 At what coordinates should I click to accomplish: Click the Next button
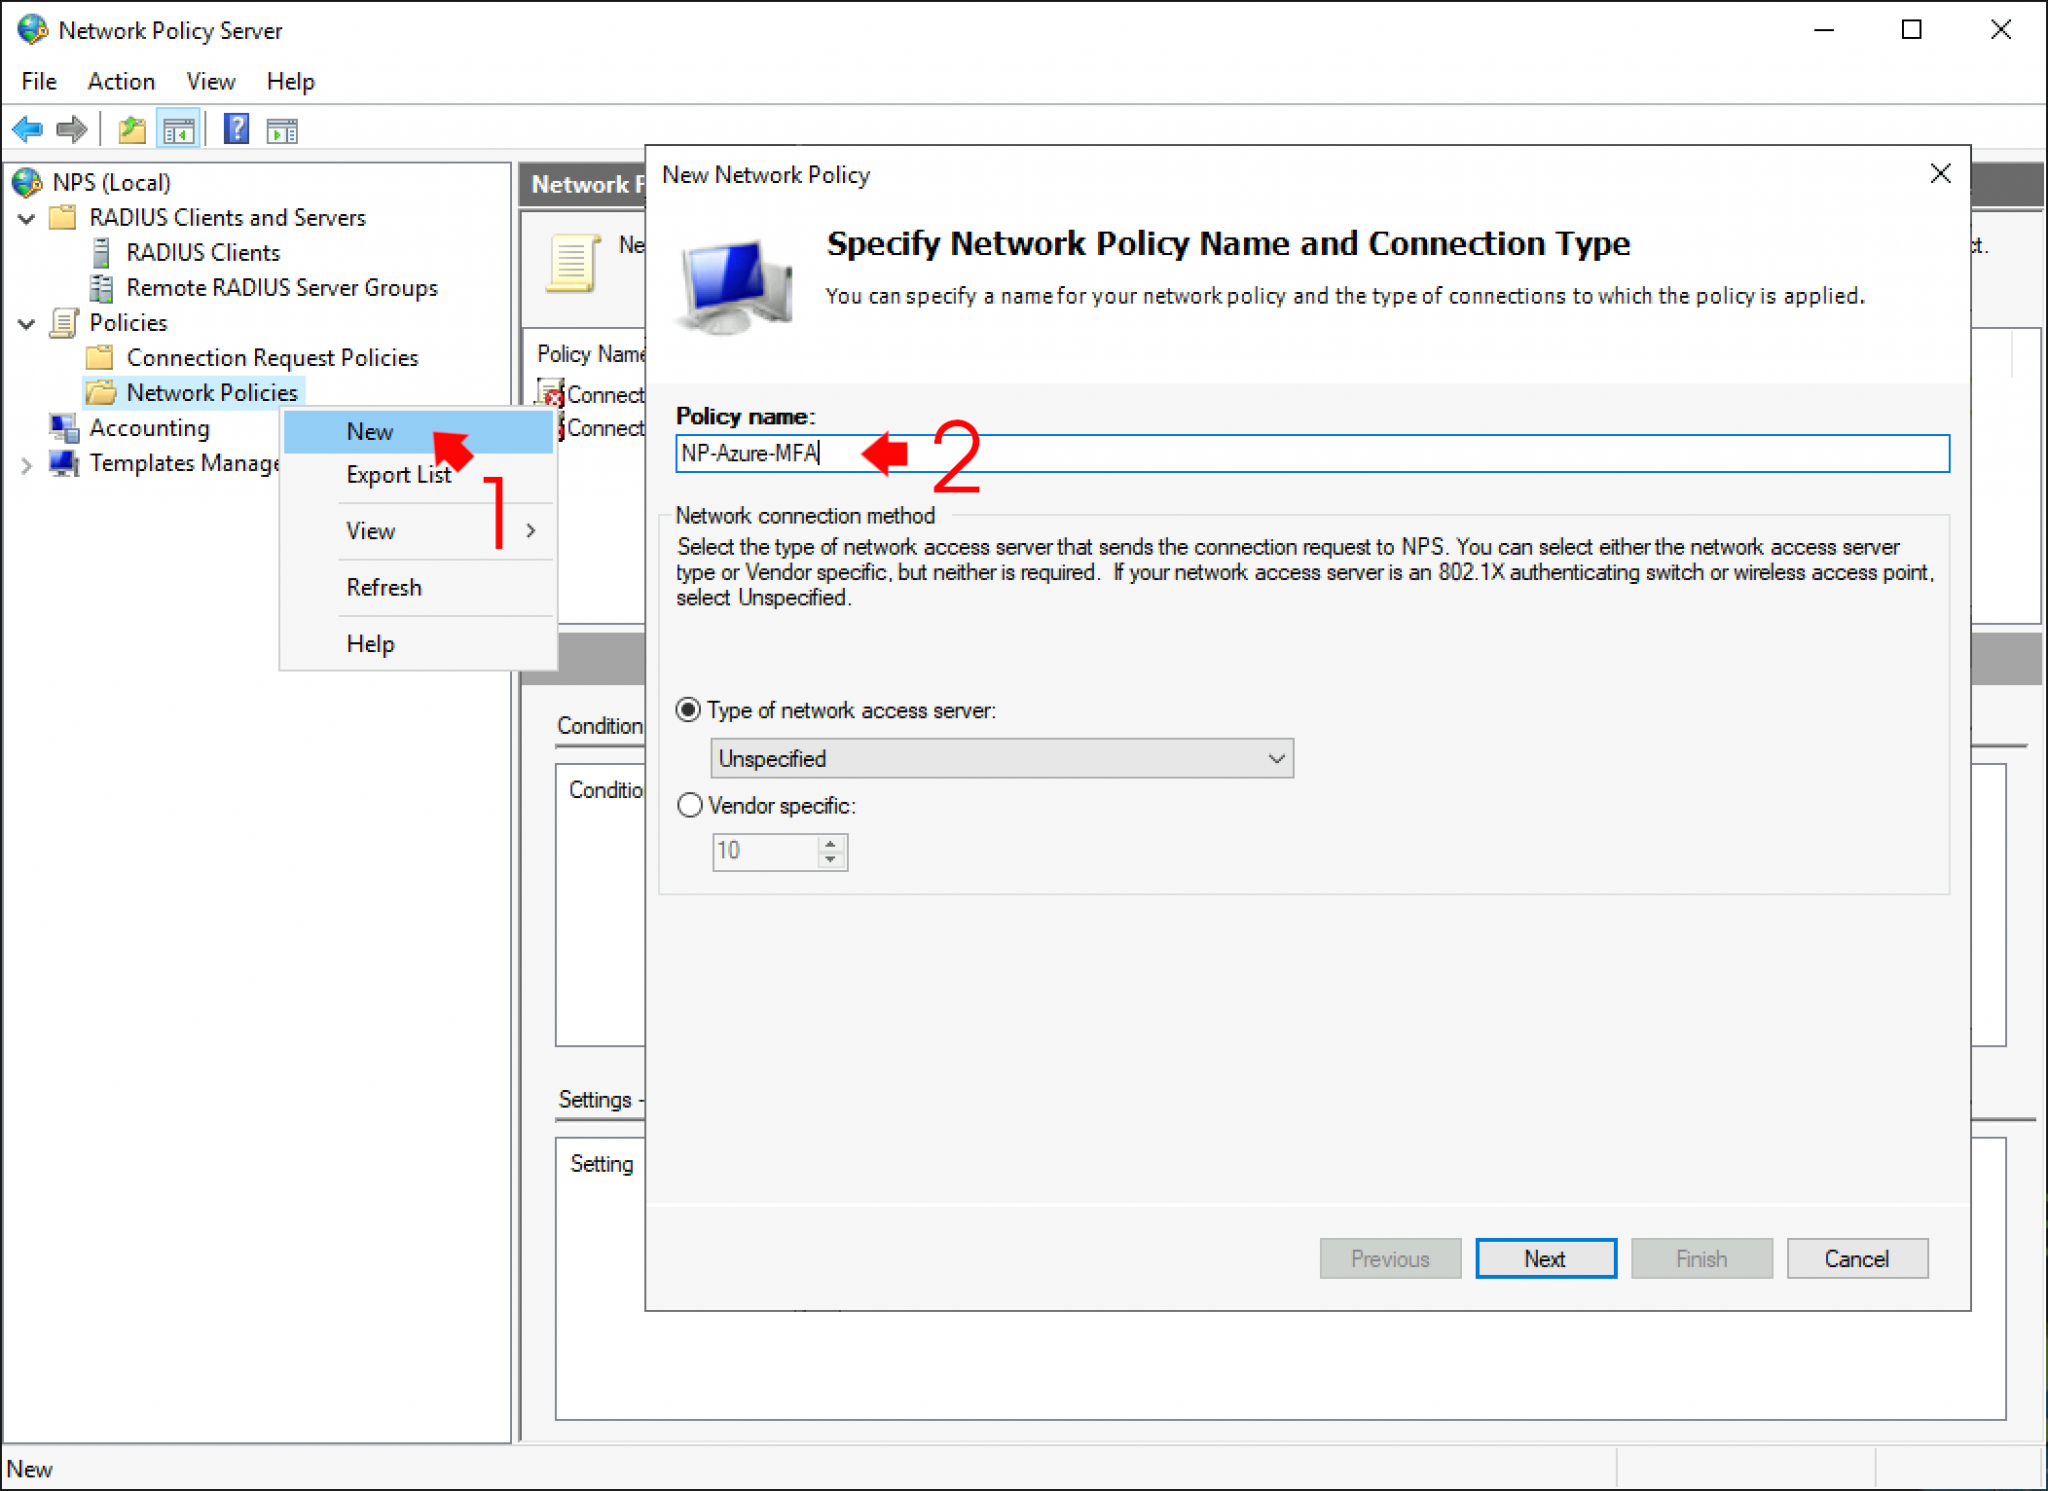tap(1545, 1258)
